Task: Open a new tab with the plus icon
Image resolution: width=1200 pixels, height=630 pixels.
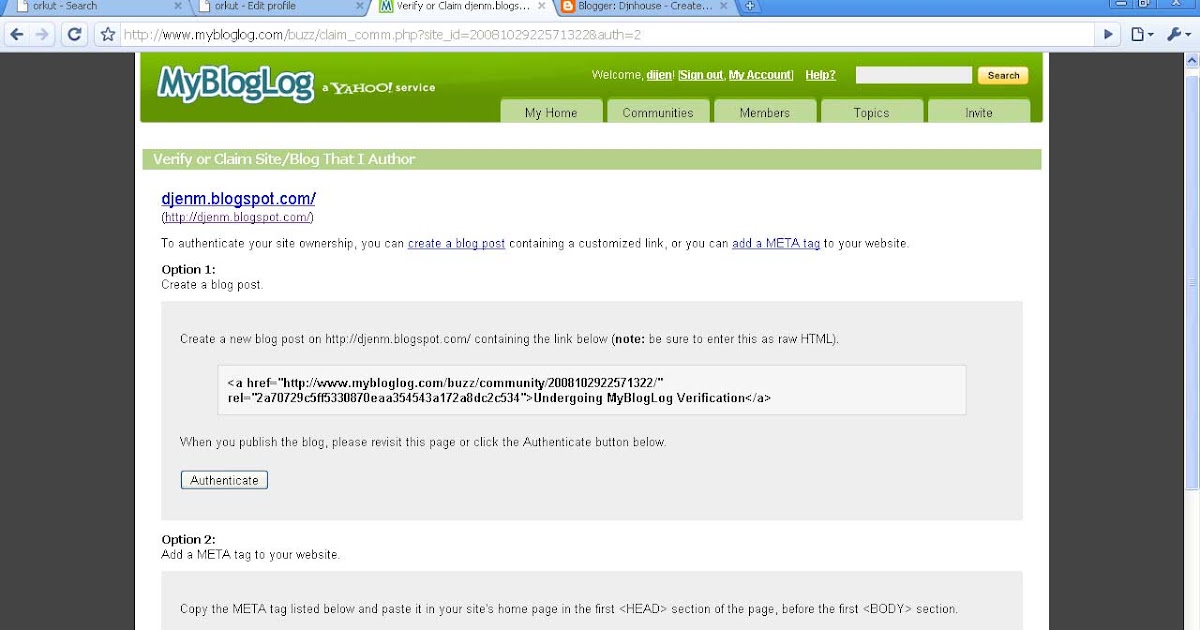Action: [x=751, y=7]
